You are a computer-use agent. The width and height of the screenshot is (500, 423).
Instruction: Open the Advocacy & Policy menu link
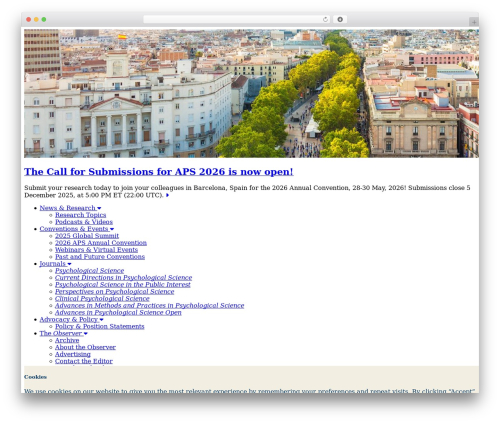pos(69,320)
